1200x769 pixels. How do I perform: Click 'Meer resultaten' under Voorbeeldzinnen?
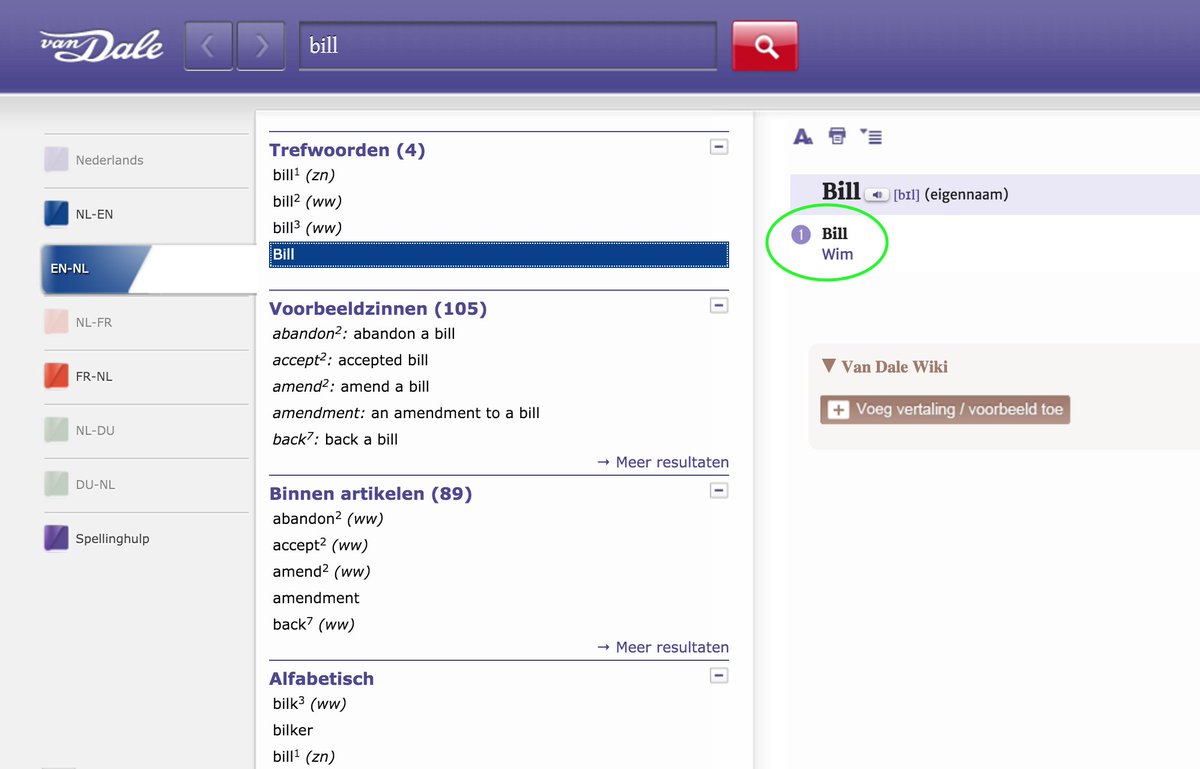pyautogui.click(x=663, y=462)
